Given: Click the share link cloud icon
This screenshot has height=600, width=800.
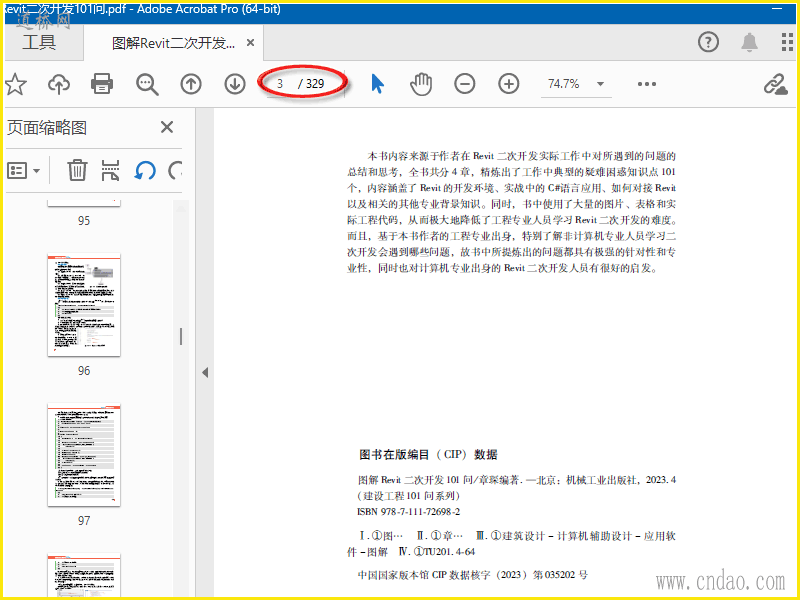Looking at the screenshot, I should [776, 84].
